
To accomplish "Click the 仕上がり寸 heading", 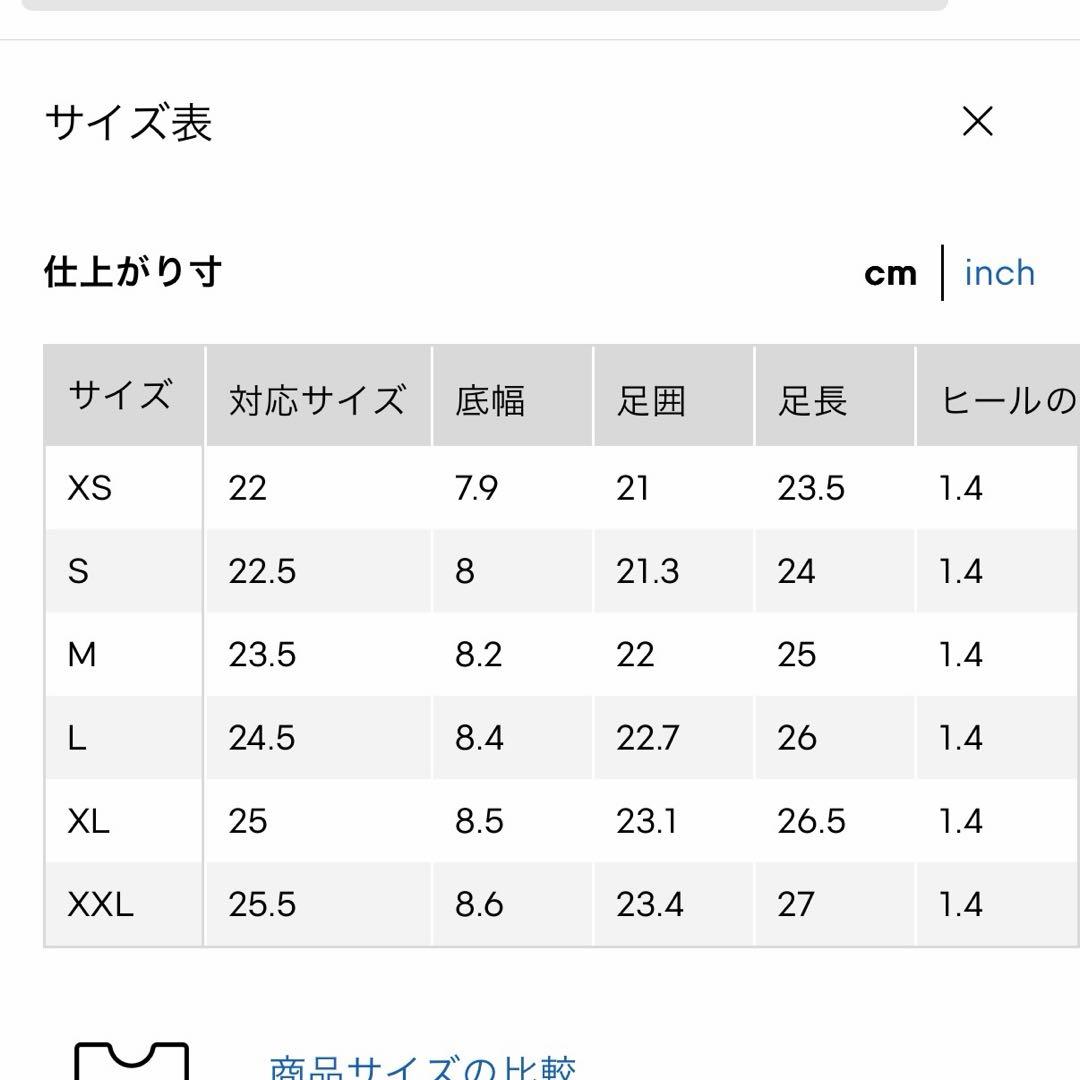I will [133, 271].
